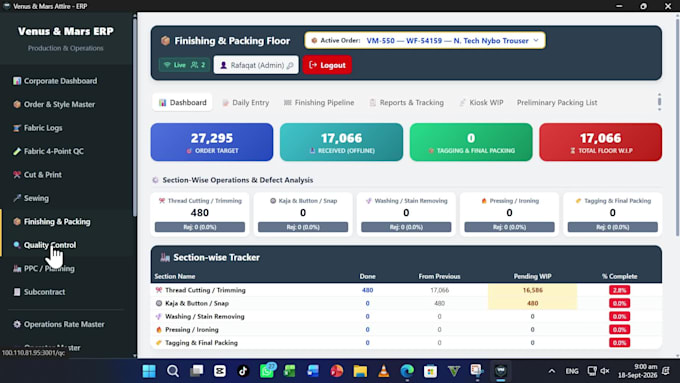This screenshot has width=680, height=383.
Task: Click the sidebar vertical scrollbar
Action: 134,117
